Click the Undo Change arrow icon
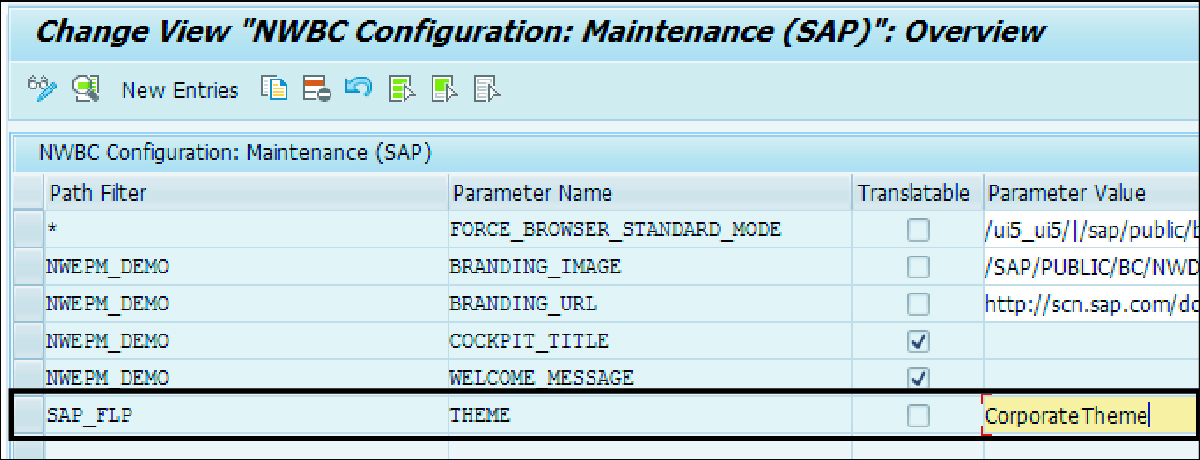 point(359,88)
